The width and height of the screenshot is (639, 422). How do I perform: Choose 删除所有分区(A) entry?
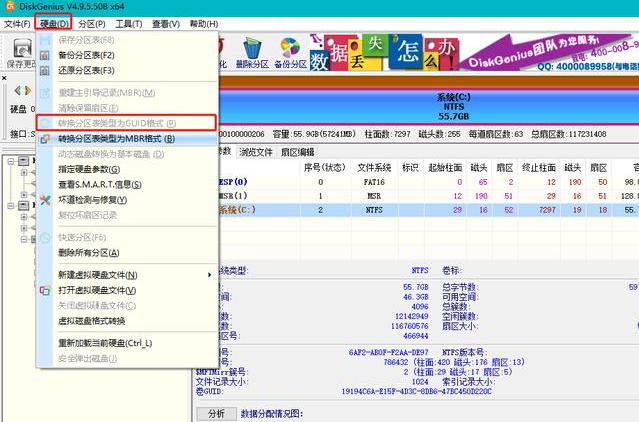pos(126,253)
